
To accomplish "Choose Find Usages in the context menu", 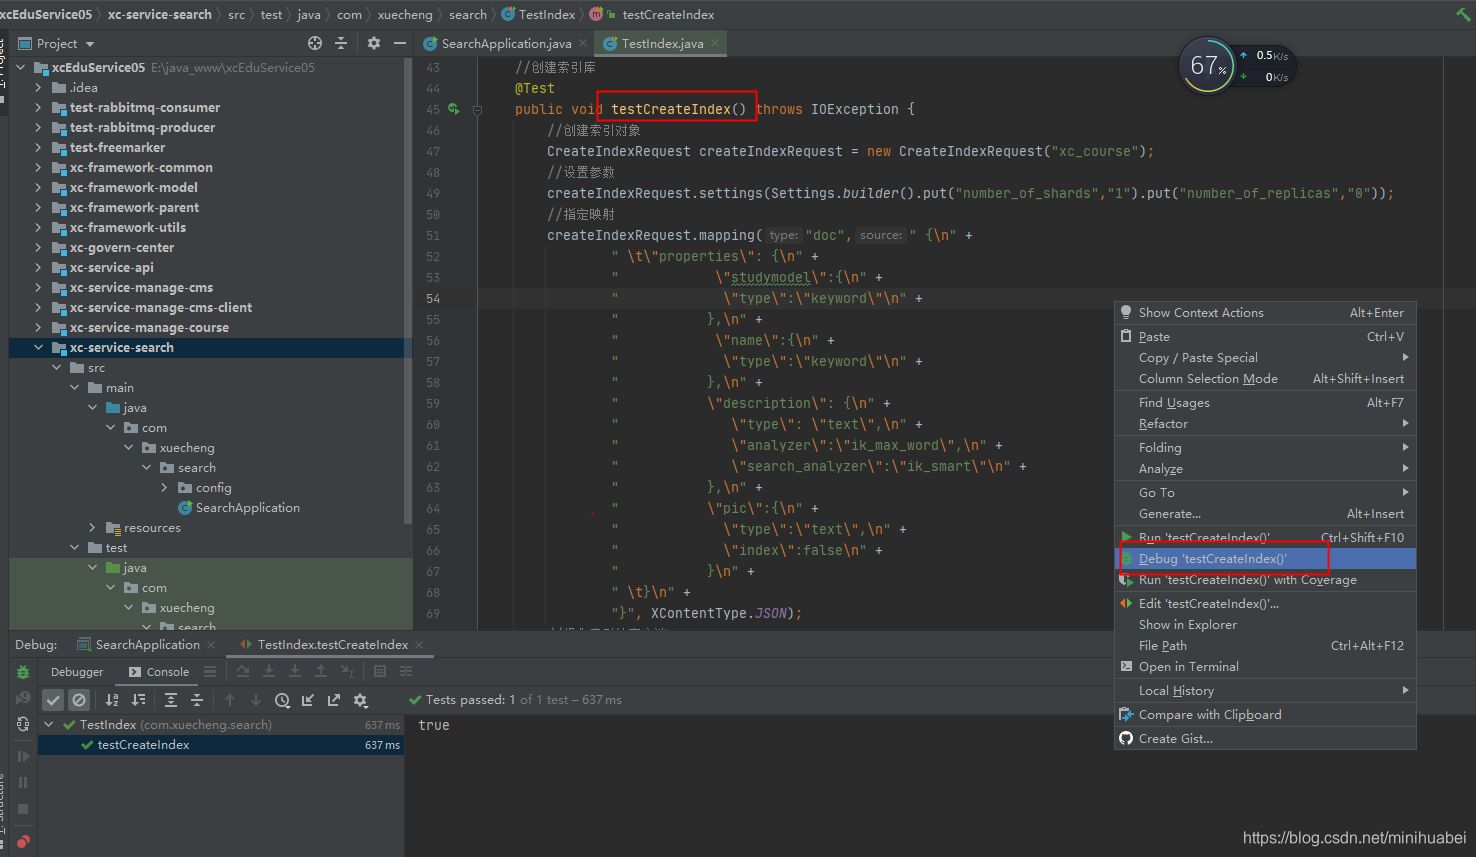I will tap(1265, 403).
